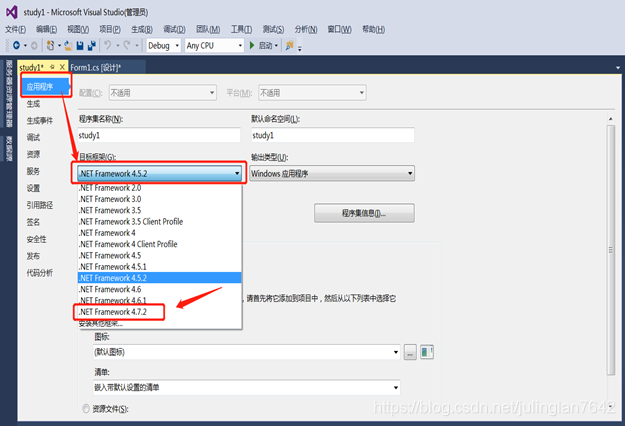Click the Redo toolbar icon

(127, 45)
